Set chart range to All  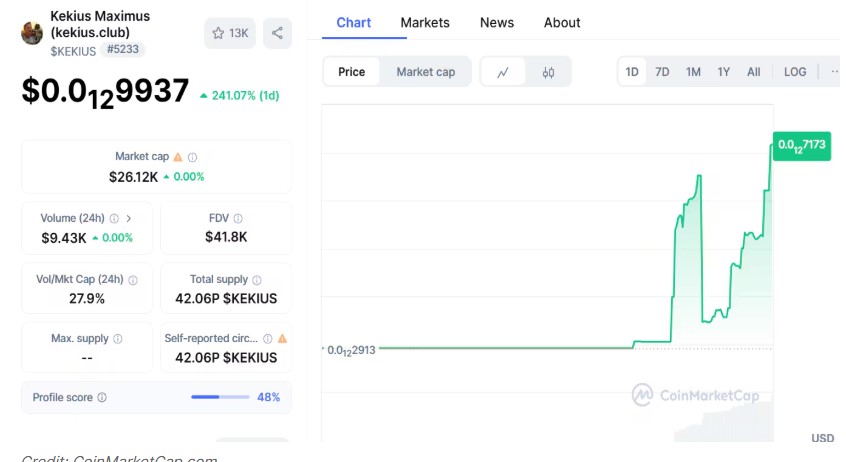tap(754, 72)
